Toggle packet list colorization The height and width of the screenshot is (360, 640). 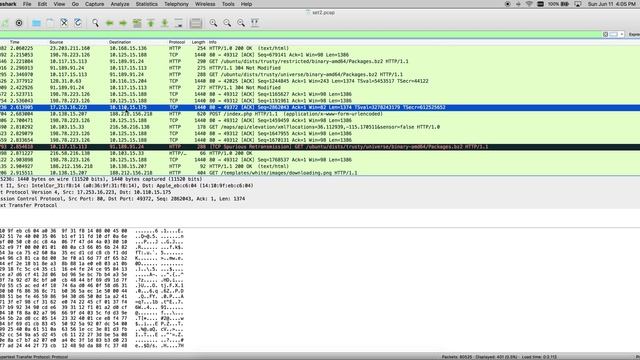click(x=196, y=23)
